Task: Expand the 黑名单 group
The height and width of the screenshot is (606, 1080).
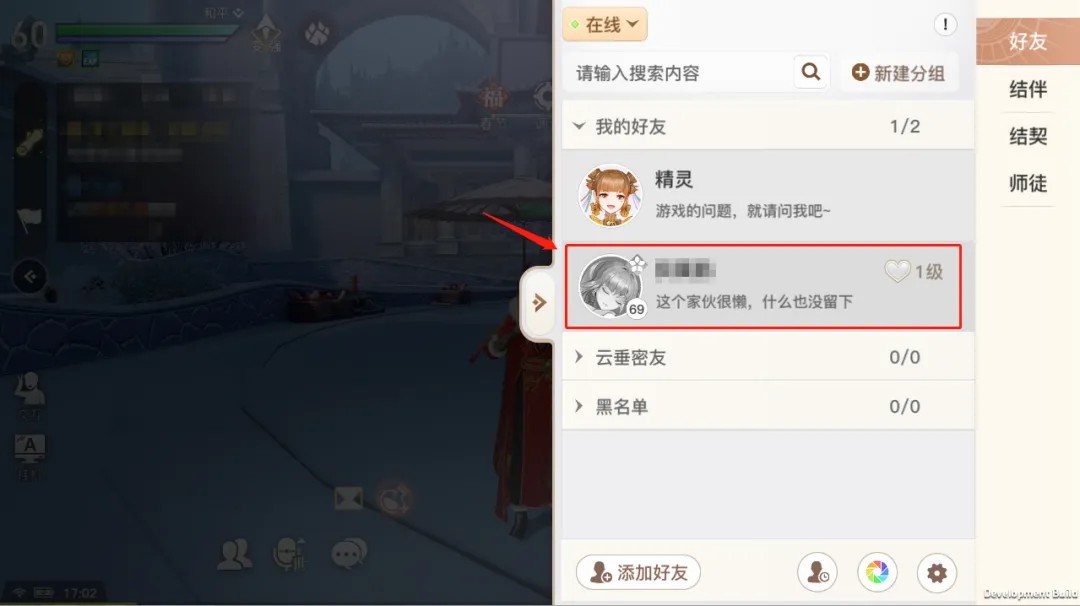Action: coord(768,406)
